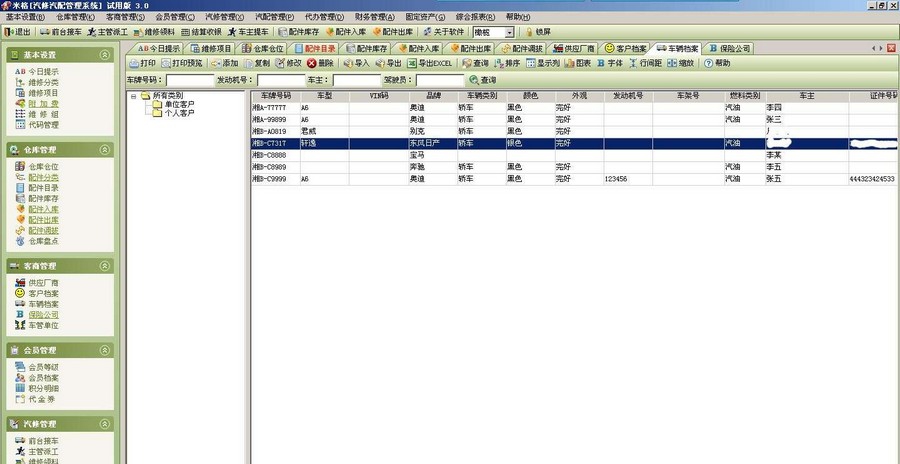Click 主管派工 in the top toolbar
The height and width of the screenshot is (464, 900).
[107, 32]
